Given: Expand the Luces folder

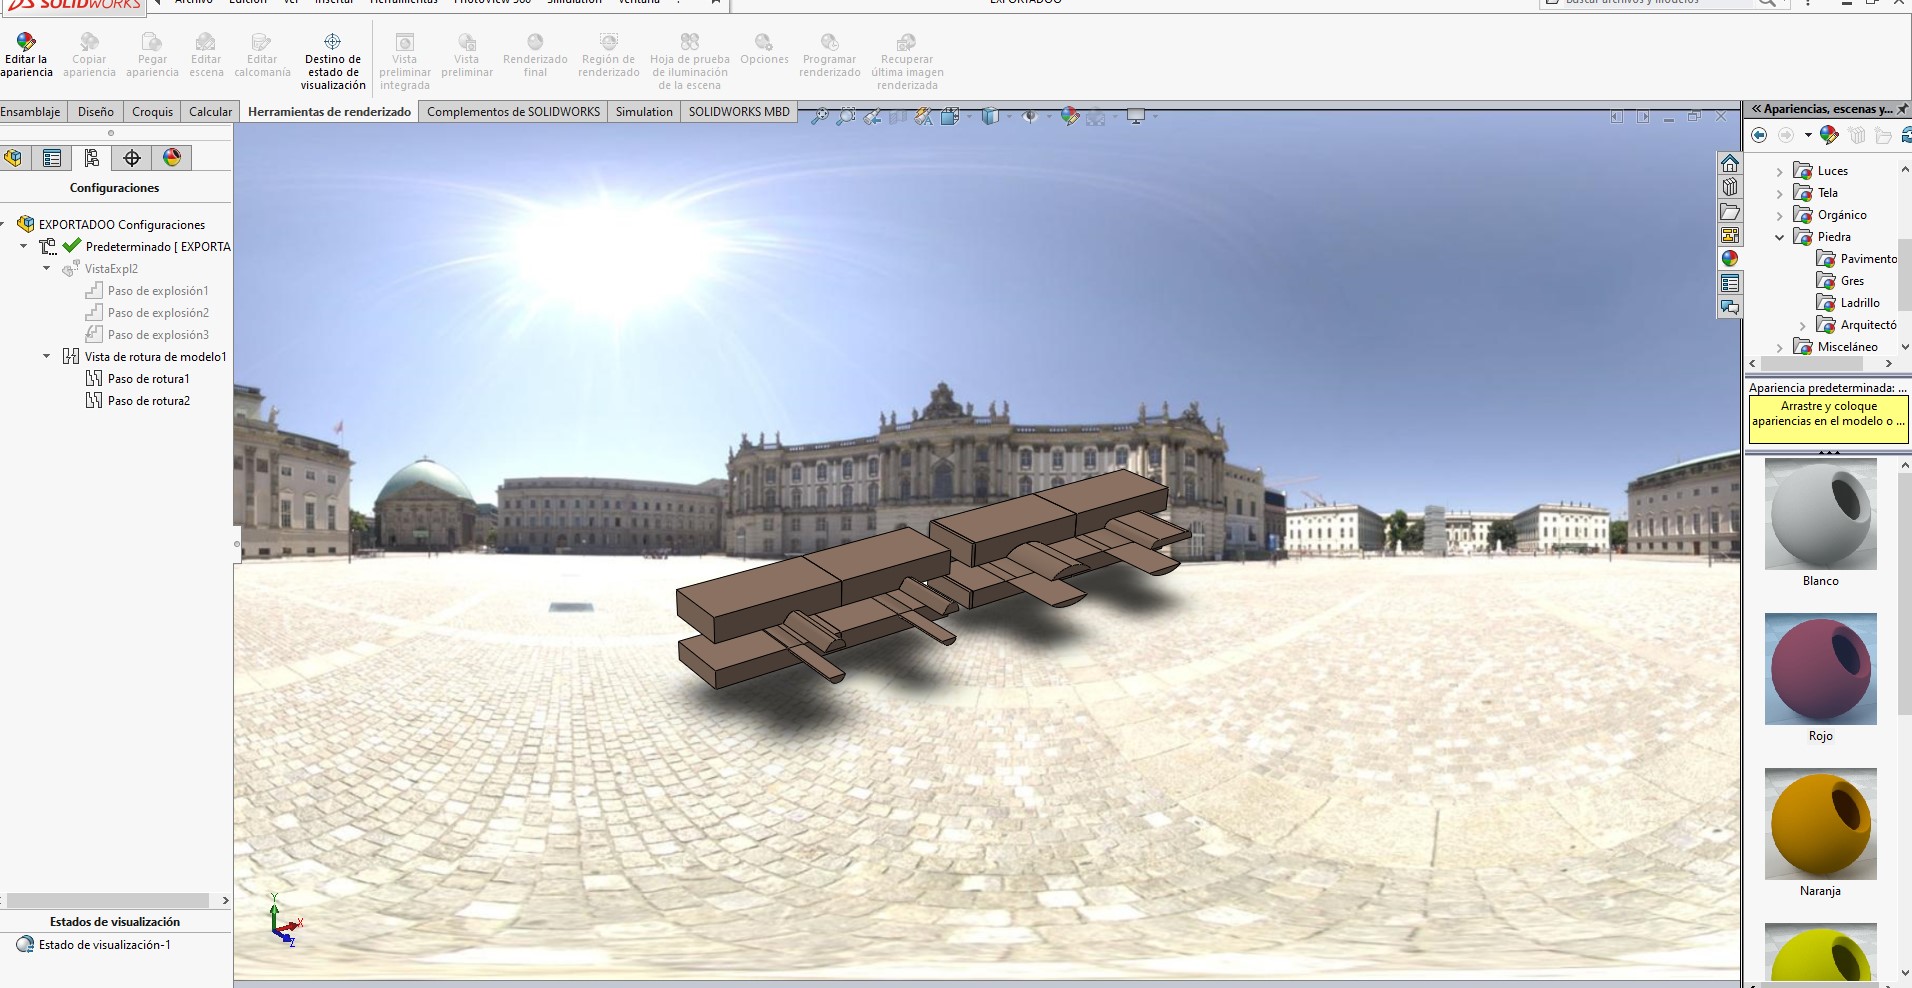Looking at the screenshot, I should coord(1779,172).
